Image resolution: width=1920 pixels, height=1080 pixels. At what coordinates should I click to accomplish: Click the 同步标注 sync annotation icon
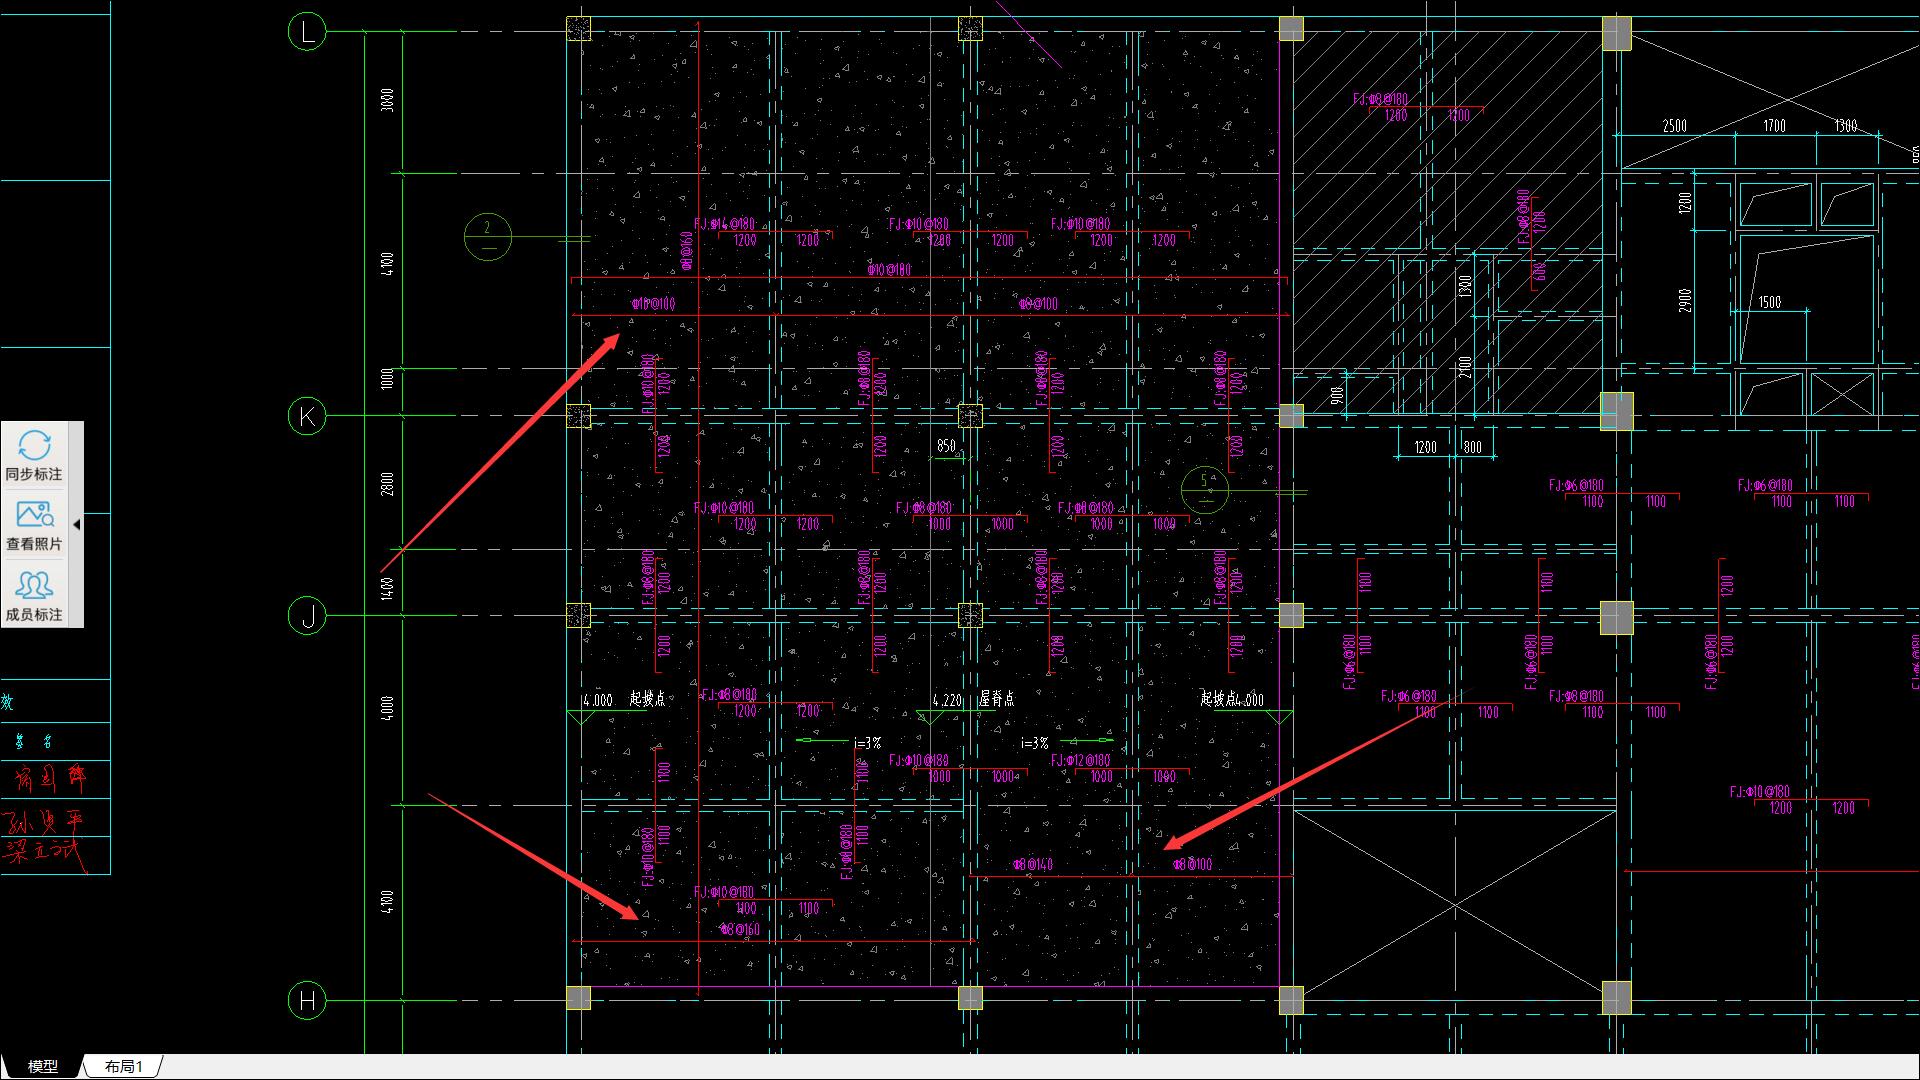(34, 446)
